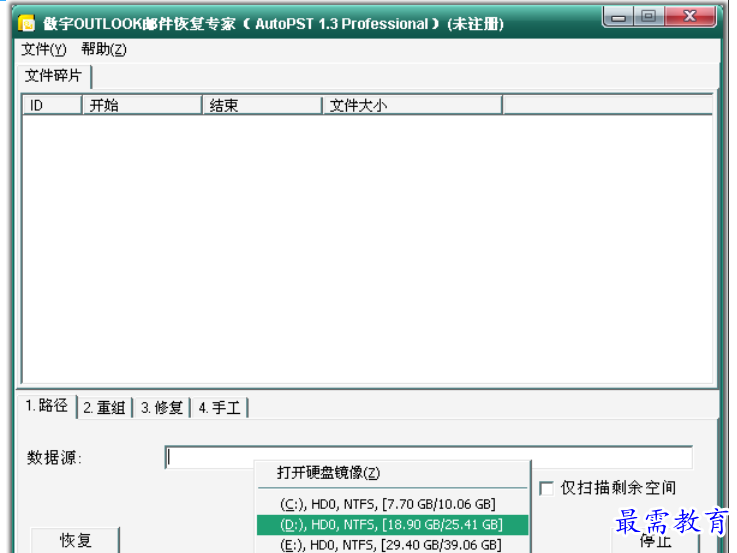
Task: Select drive (E:) HD0 NTFS entry
Action: pos(393,545)
